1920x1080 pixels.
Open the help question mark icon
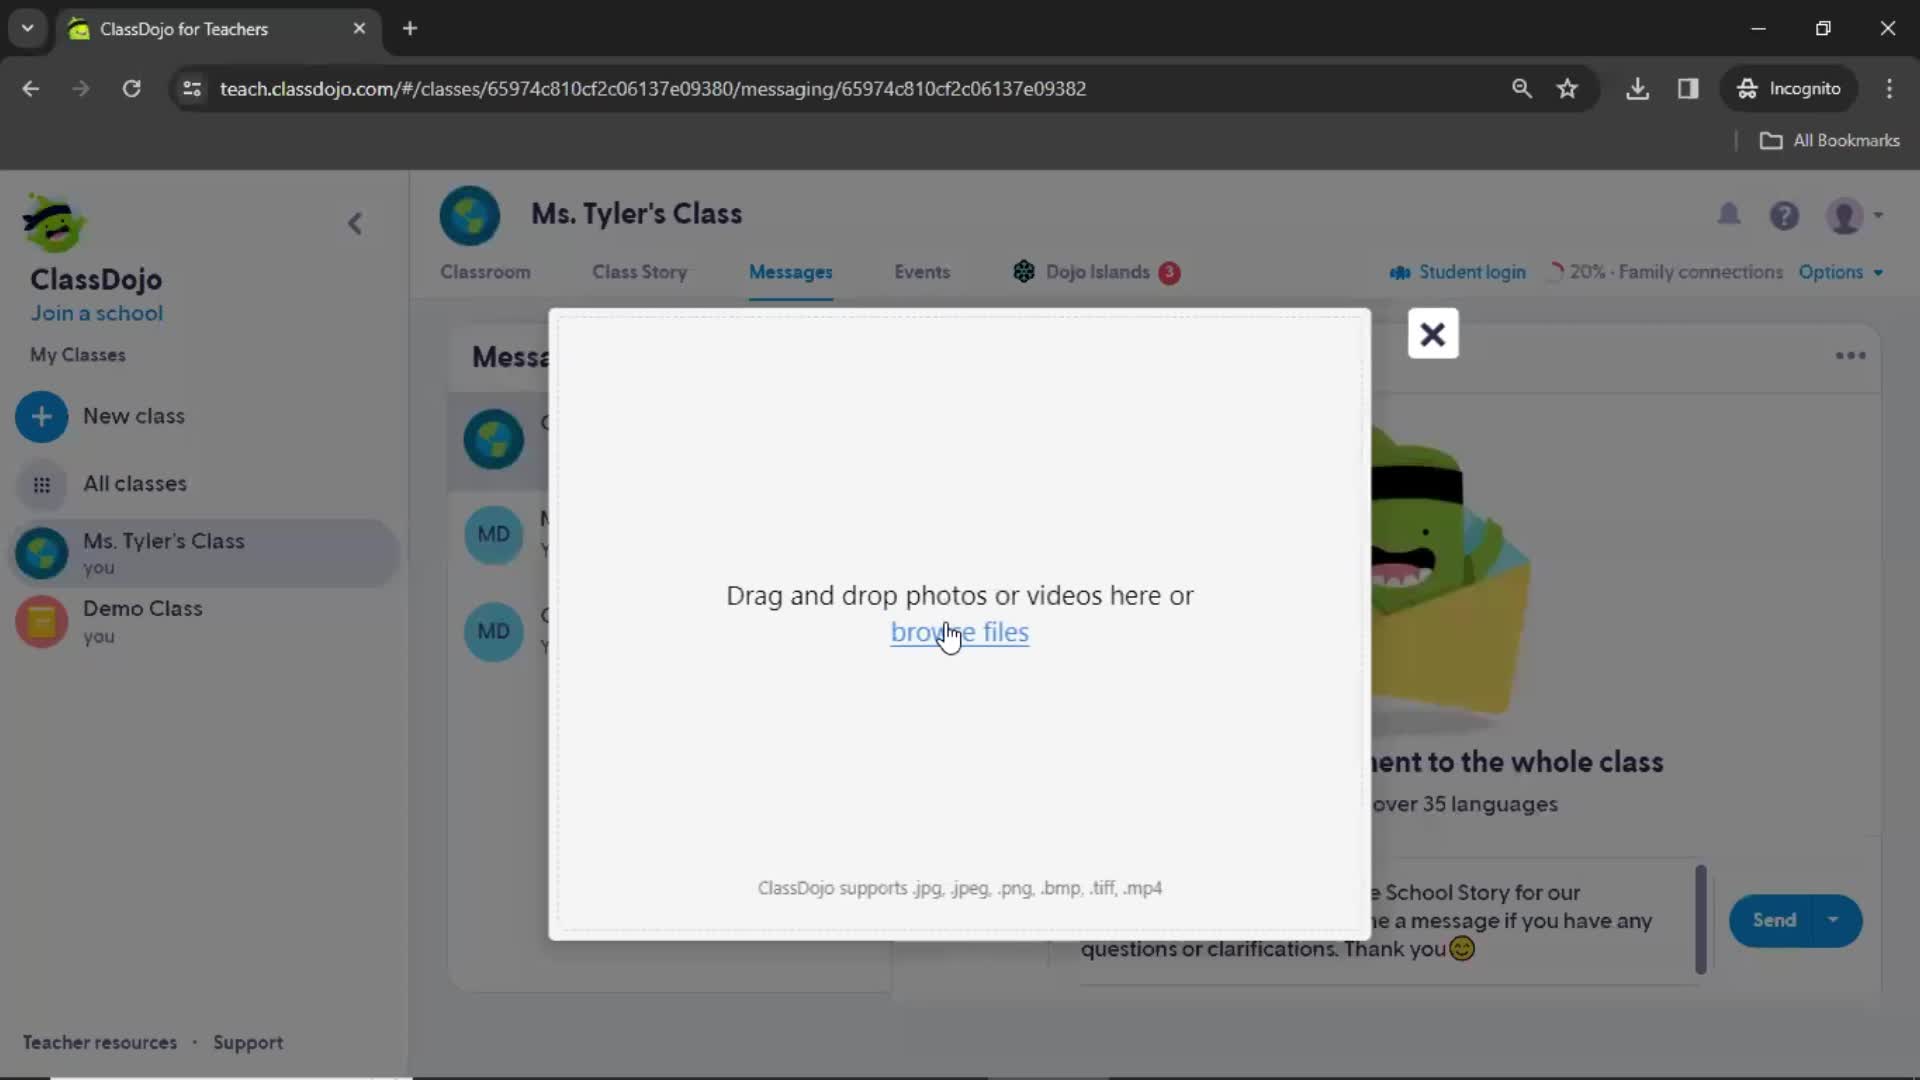coord(1784,215)
